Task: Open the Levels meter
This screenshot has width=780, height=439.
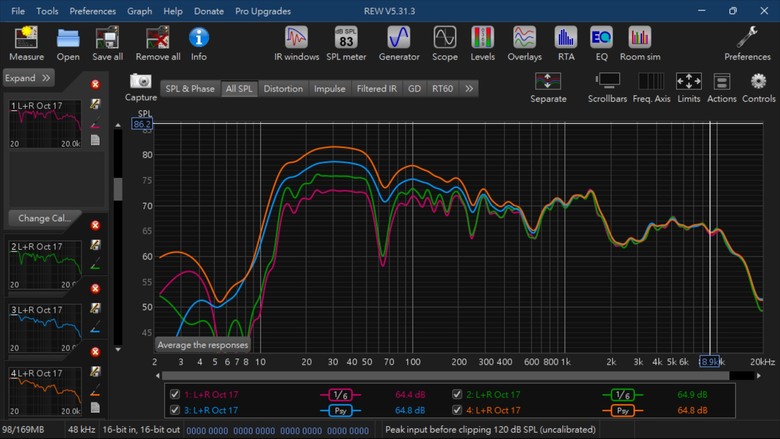Action: pos(483,44)
